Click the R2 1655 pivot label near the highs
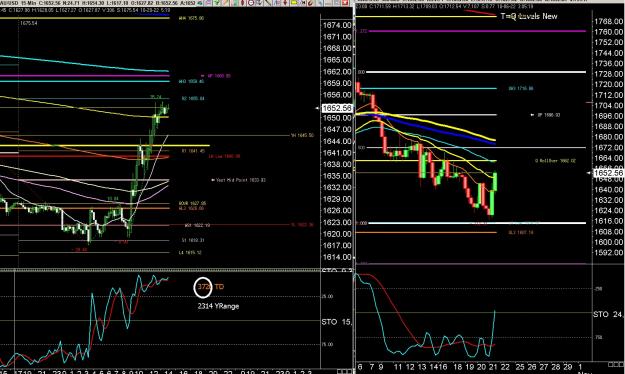Viewport: 625px width, 374px height. click(193, 98)
